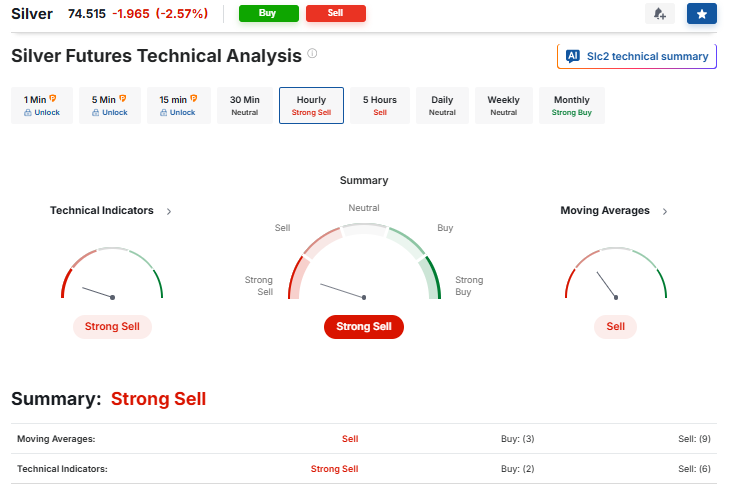The image size is (740, 487).
Task: Click Unlock link under 15 min
Action: tap(183, 112)
